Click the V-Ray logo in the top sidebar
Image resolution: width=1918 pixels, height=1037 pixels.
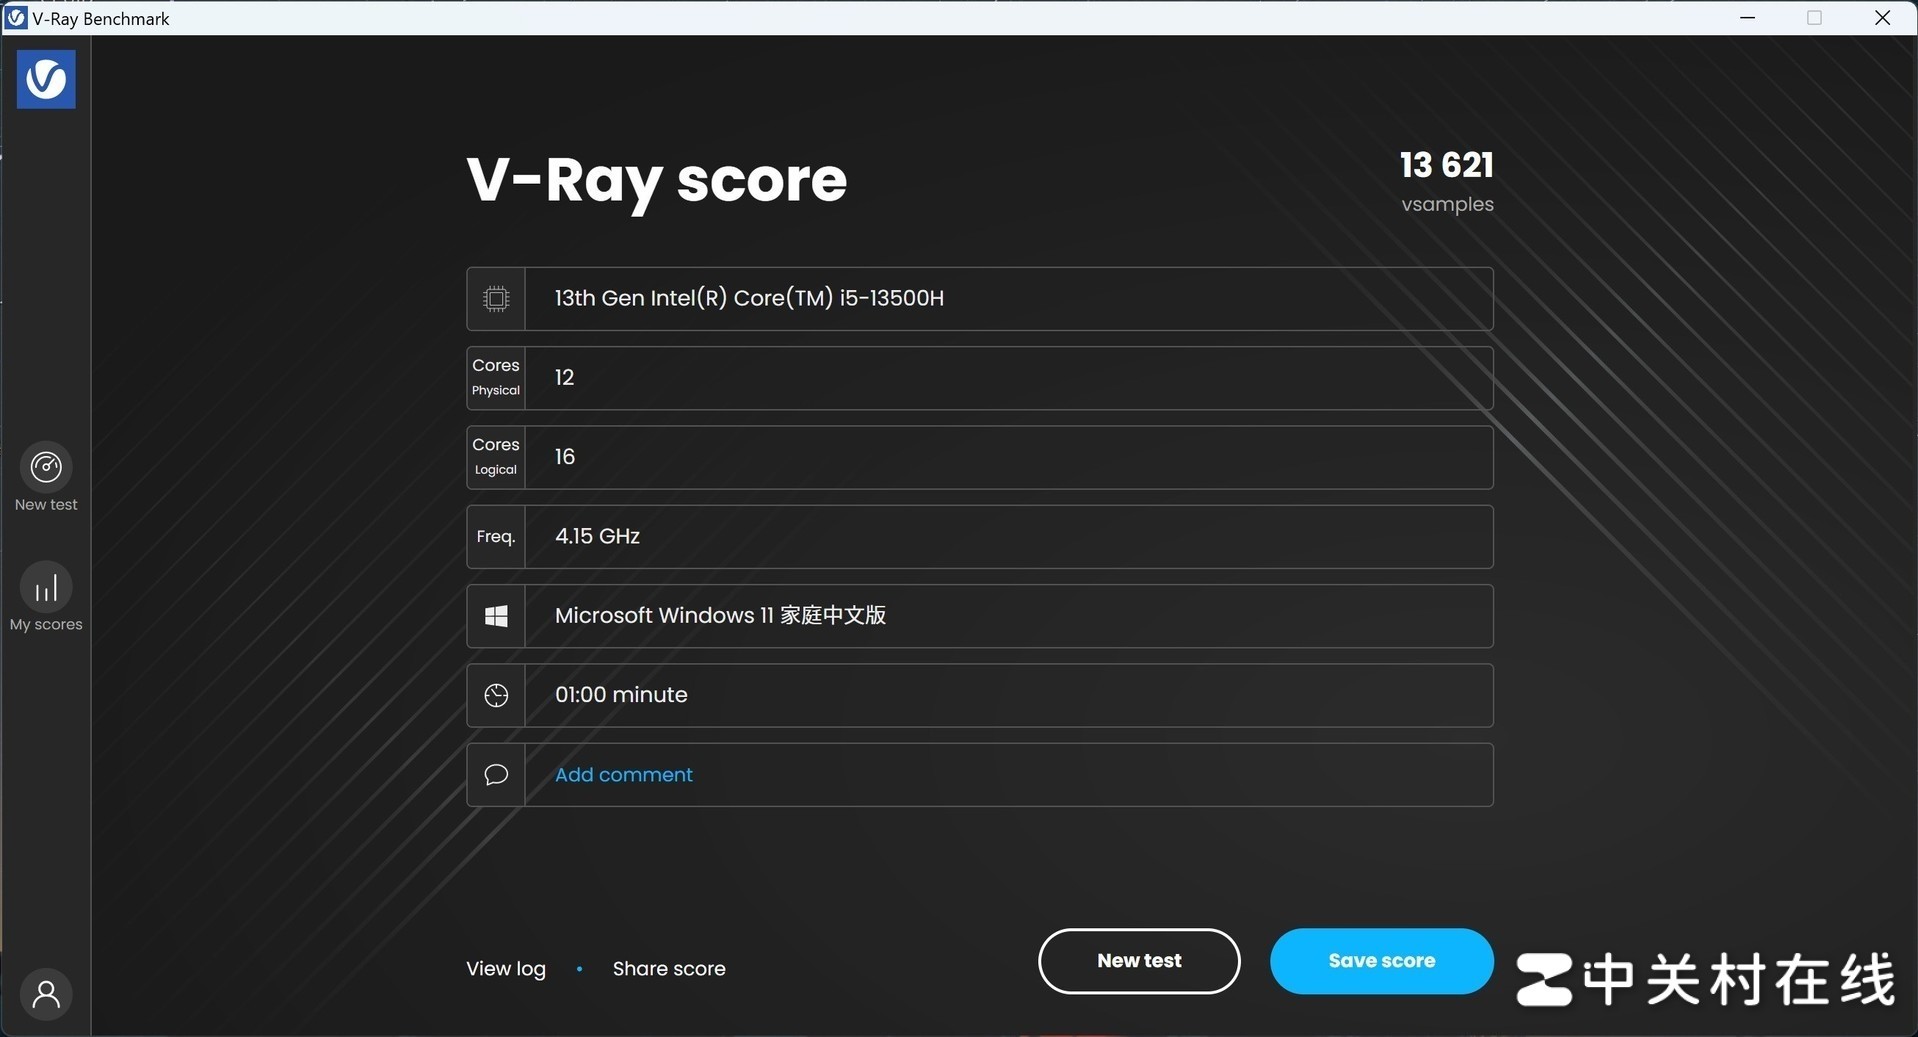click(x=45, y=79)
